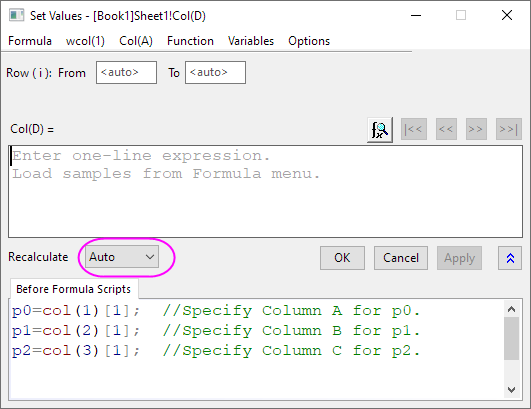Viewport: 531px width, 409px height.
Task: Open the Options menu
Action: 309,41
